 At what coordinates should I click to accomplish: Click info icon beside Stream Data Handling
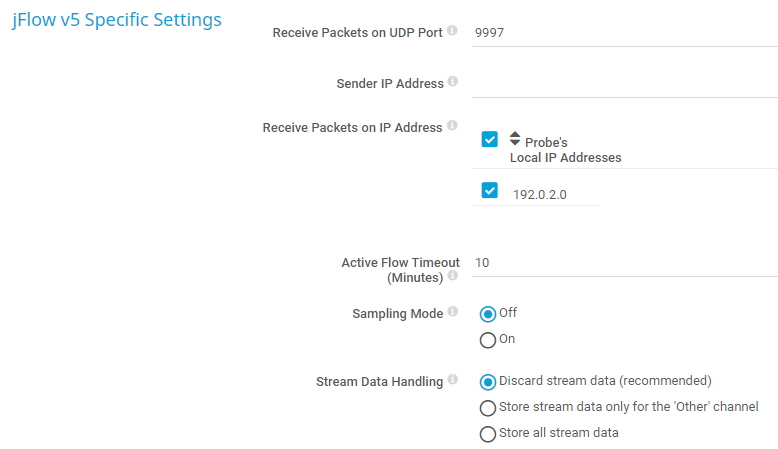(452, 380)
